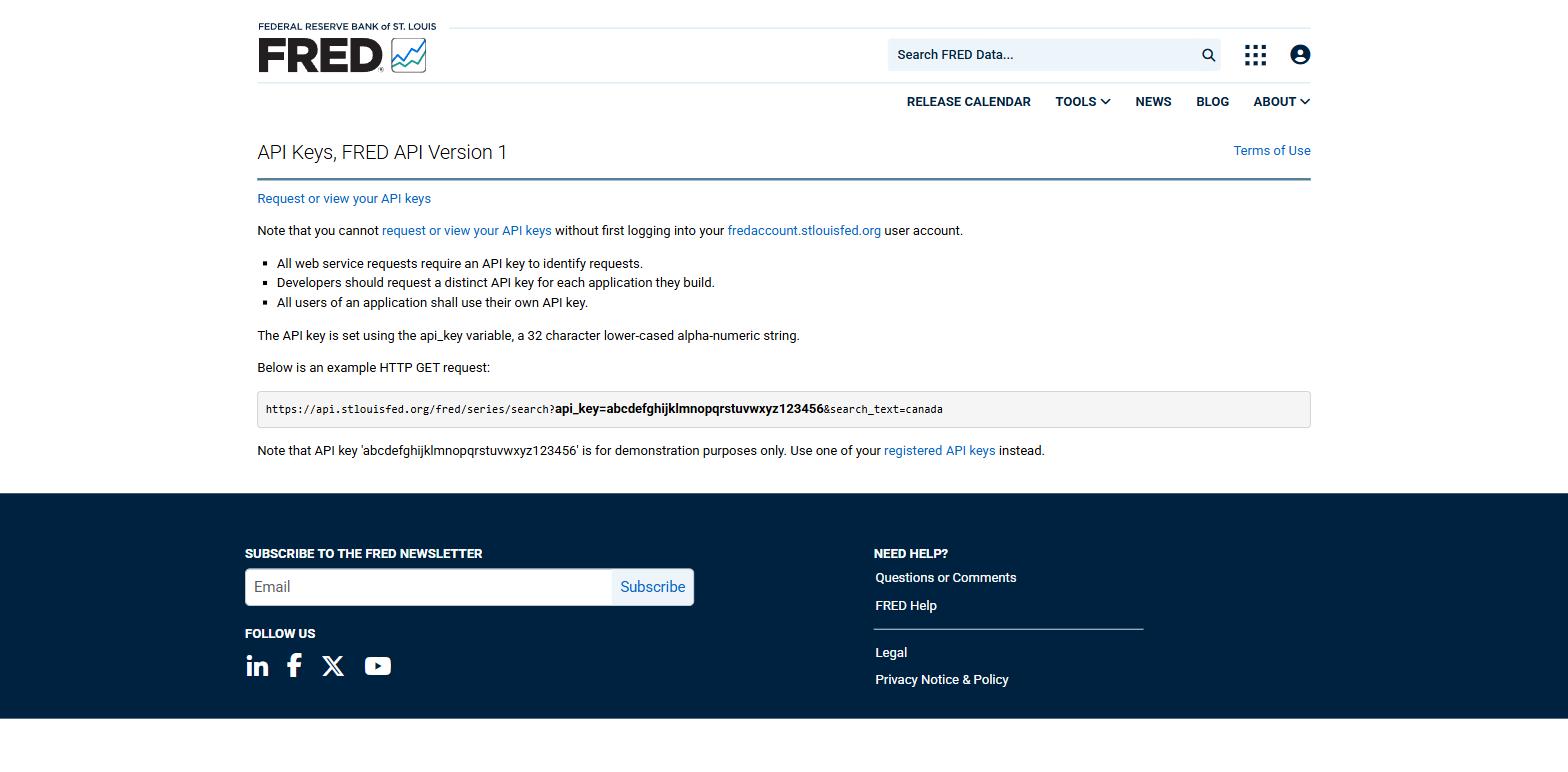Click the heading link 'Request or view your API keys'
The height and width of the screenshot is (772, 1568).
point(344,199)
